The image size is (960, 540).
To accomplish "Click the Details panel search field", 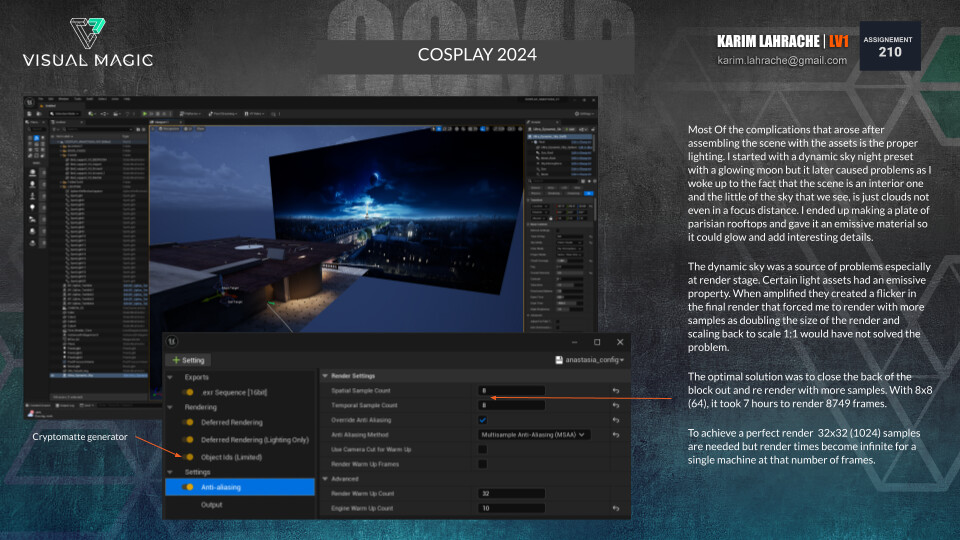I will (x=555, y=181).
